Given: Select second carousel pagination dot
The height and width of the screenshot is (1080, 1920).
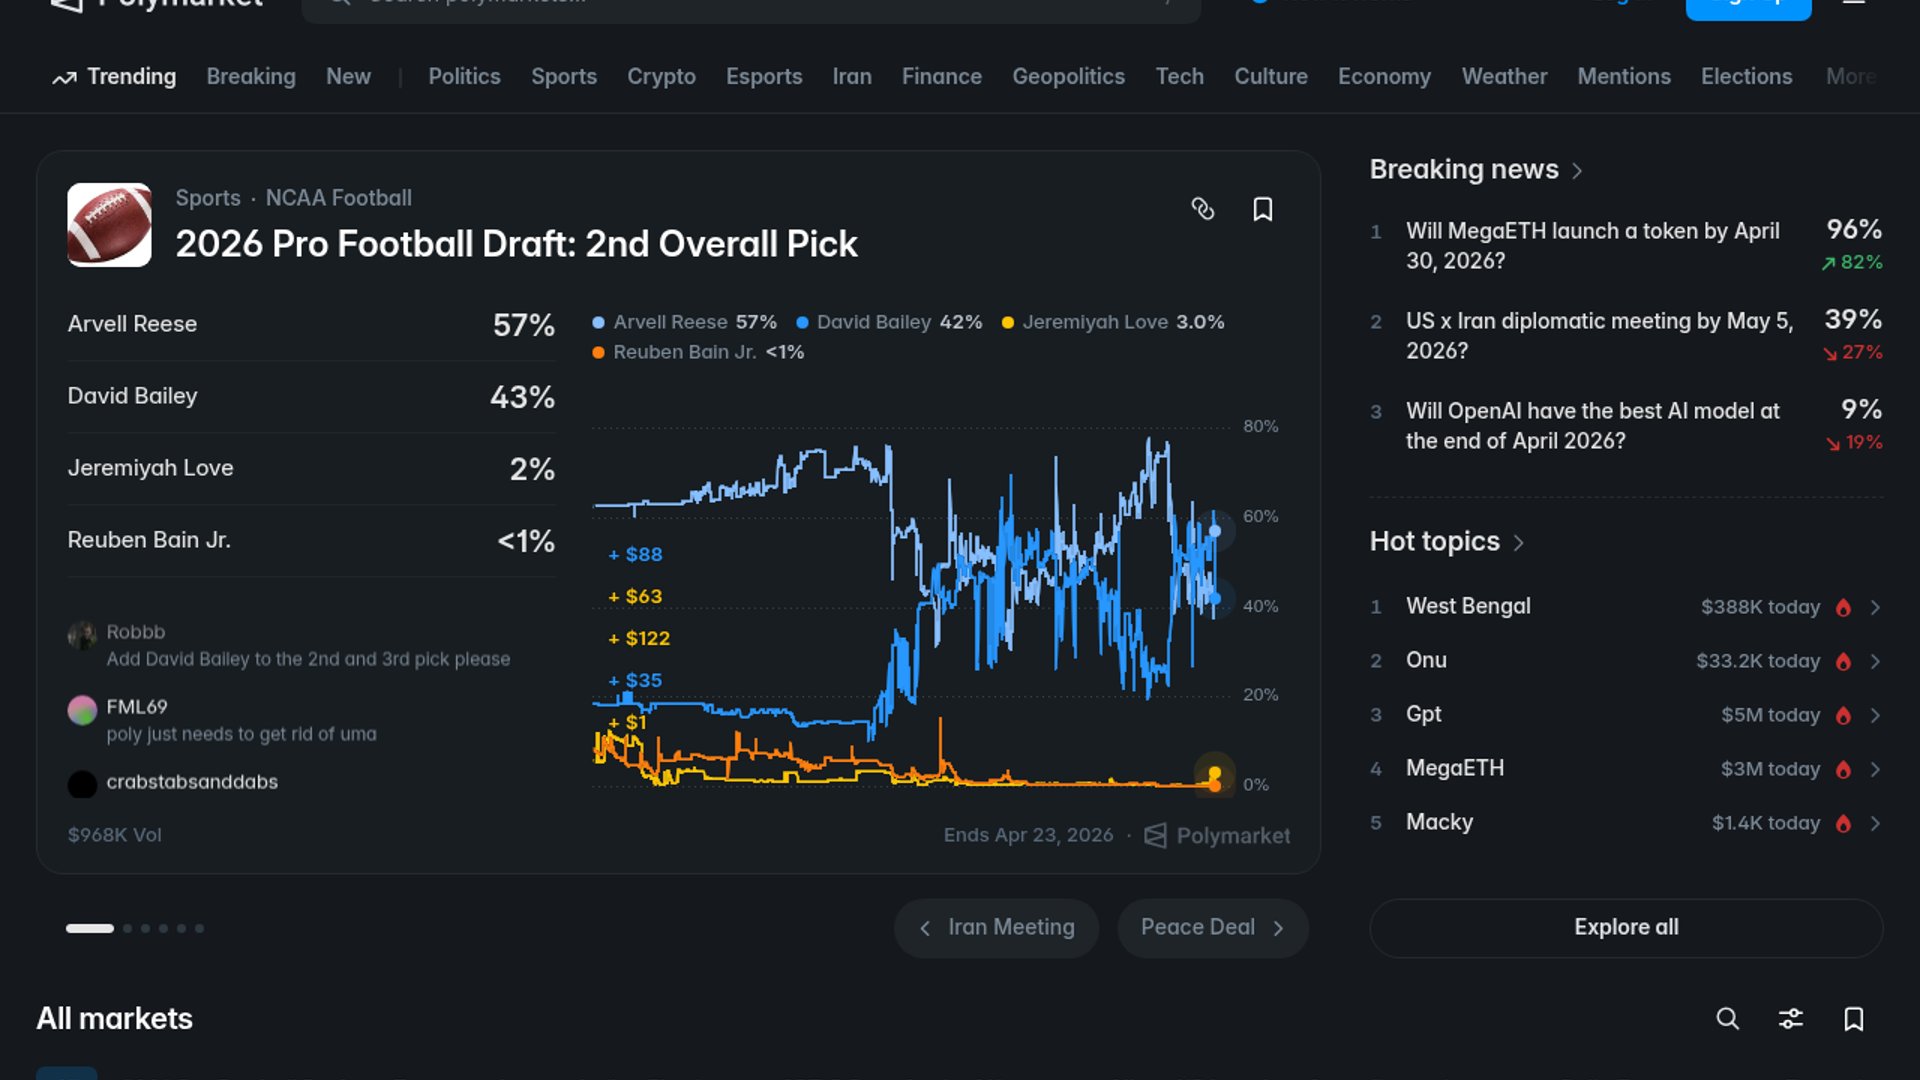Looking at the screenshot, I should click(x=128, y=928).
